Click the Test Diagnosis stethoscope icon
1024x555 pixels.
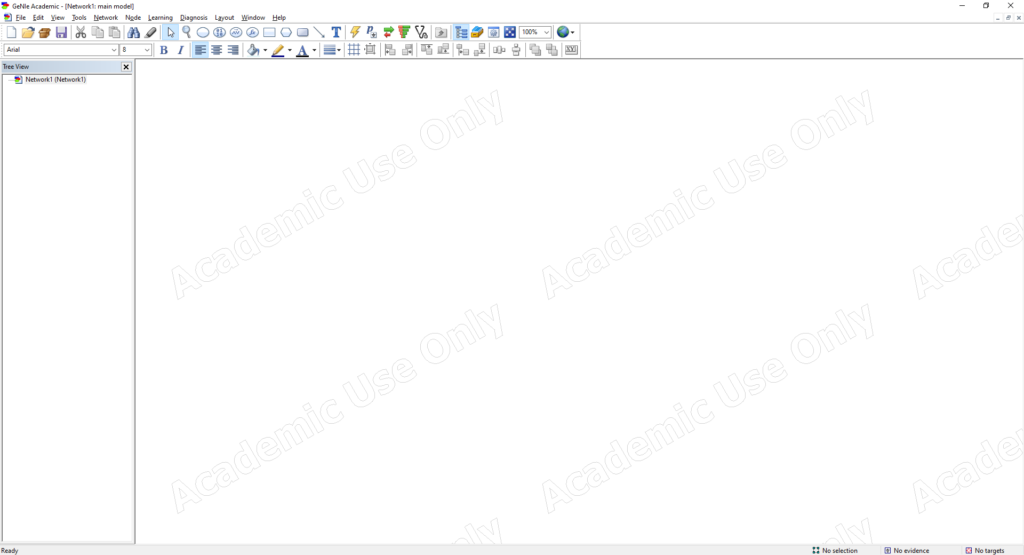tap(421, 32)
